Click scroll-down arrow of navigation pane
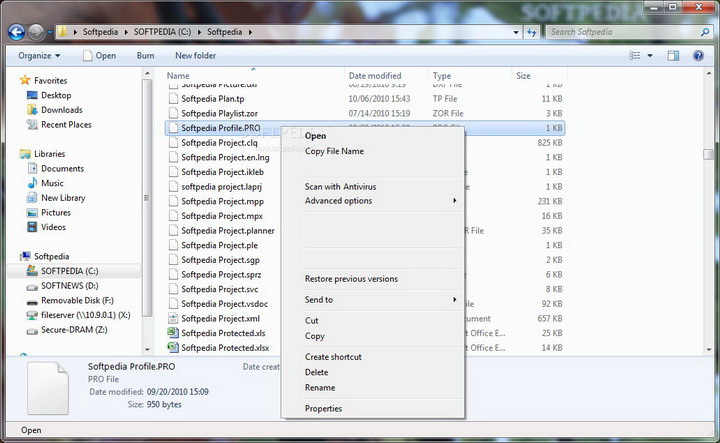 [147, 350]
